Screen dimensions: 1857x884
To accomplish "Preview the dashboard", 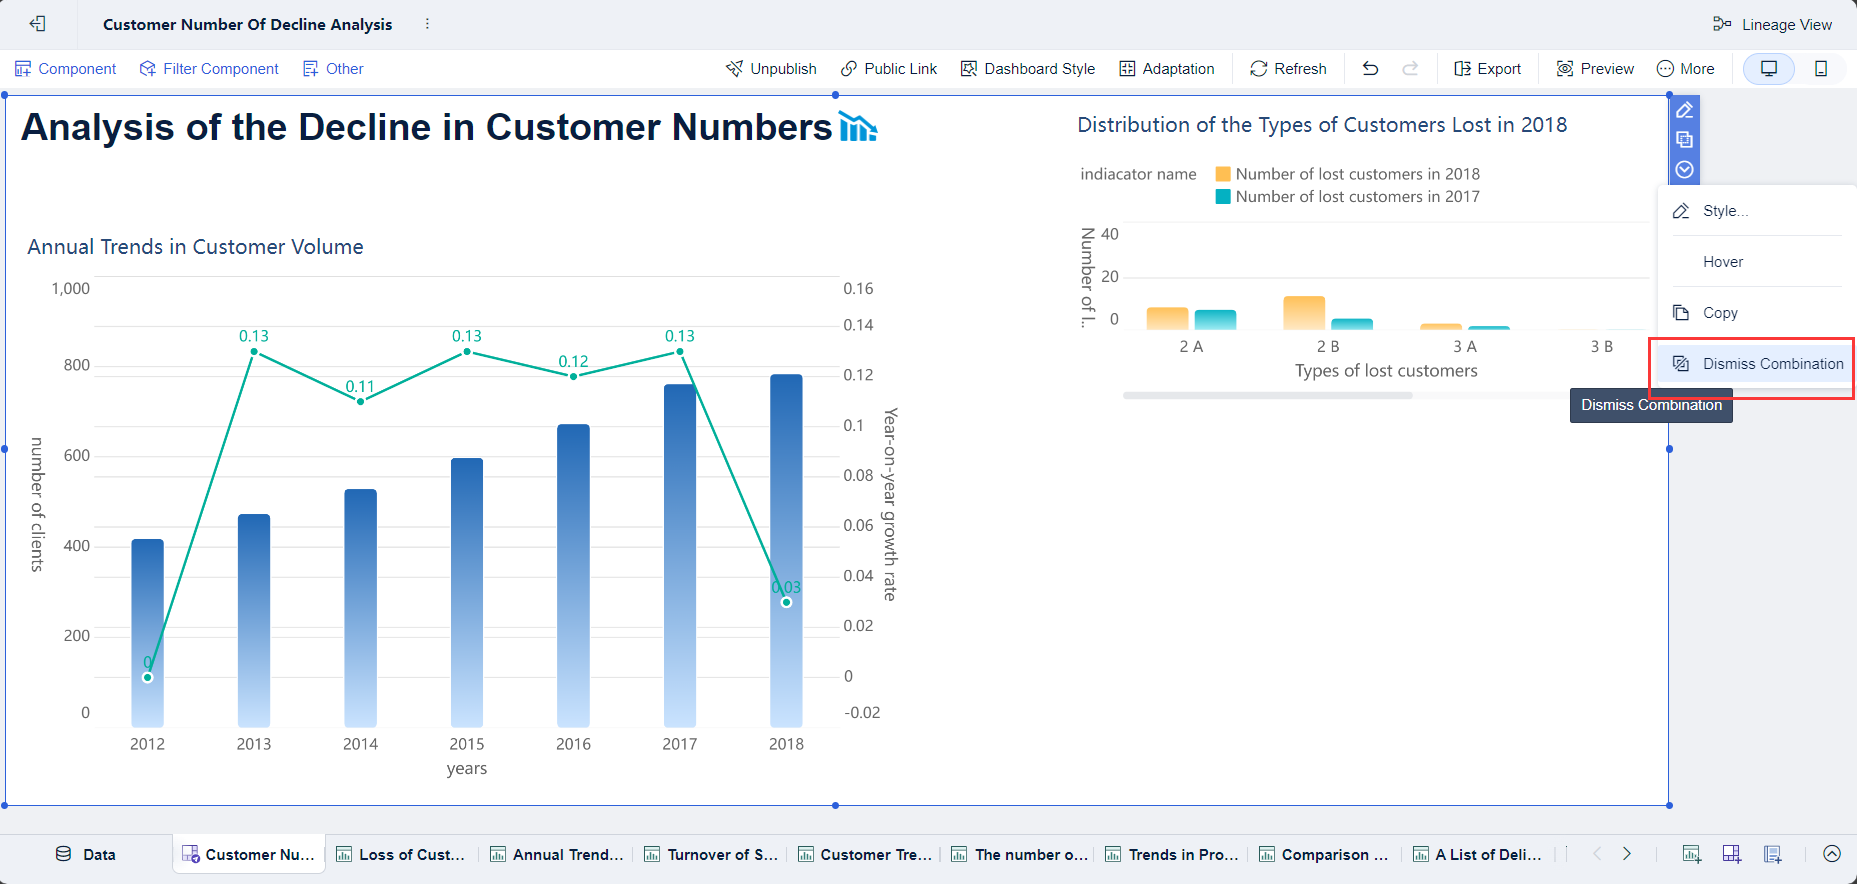I will [1595, 69].
